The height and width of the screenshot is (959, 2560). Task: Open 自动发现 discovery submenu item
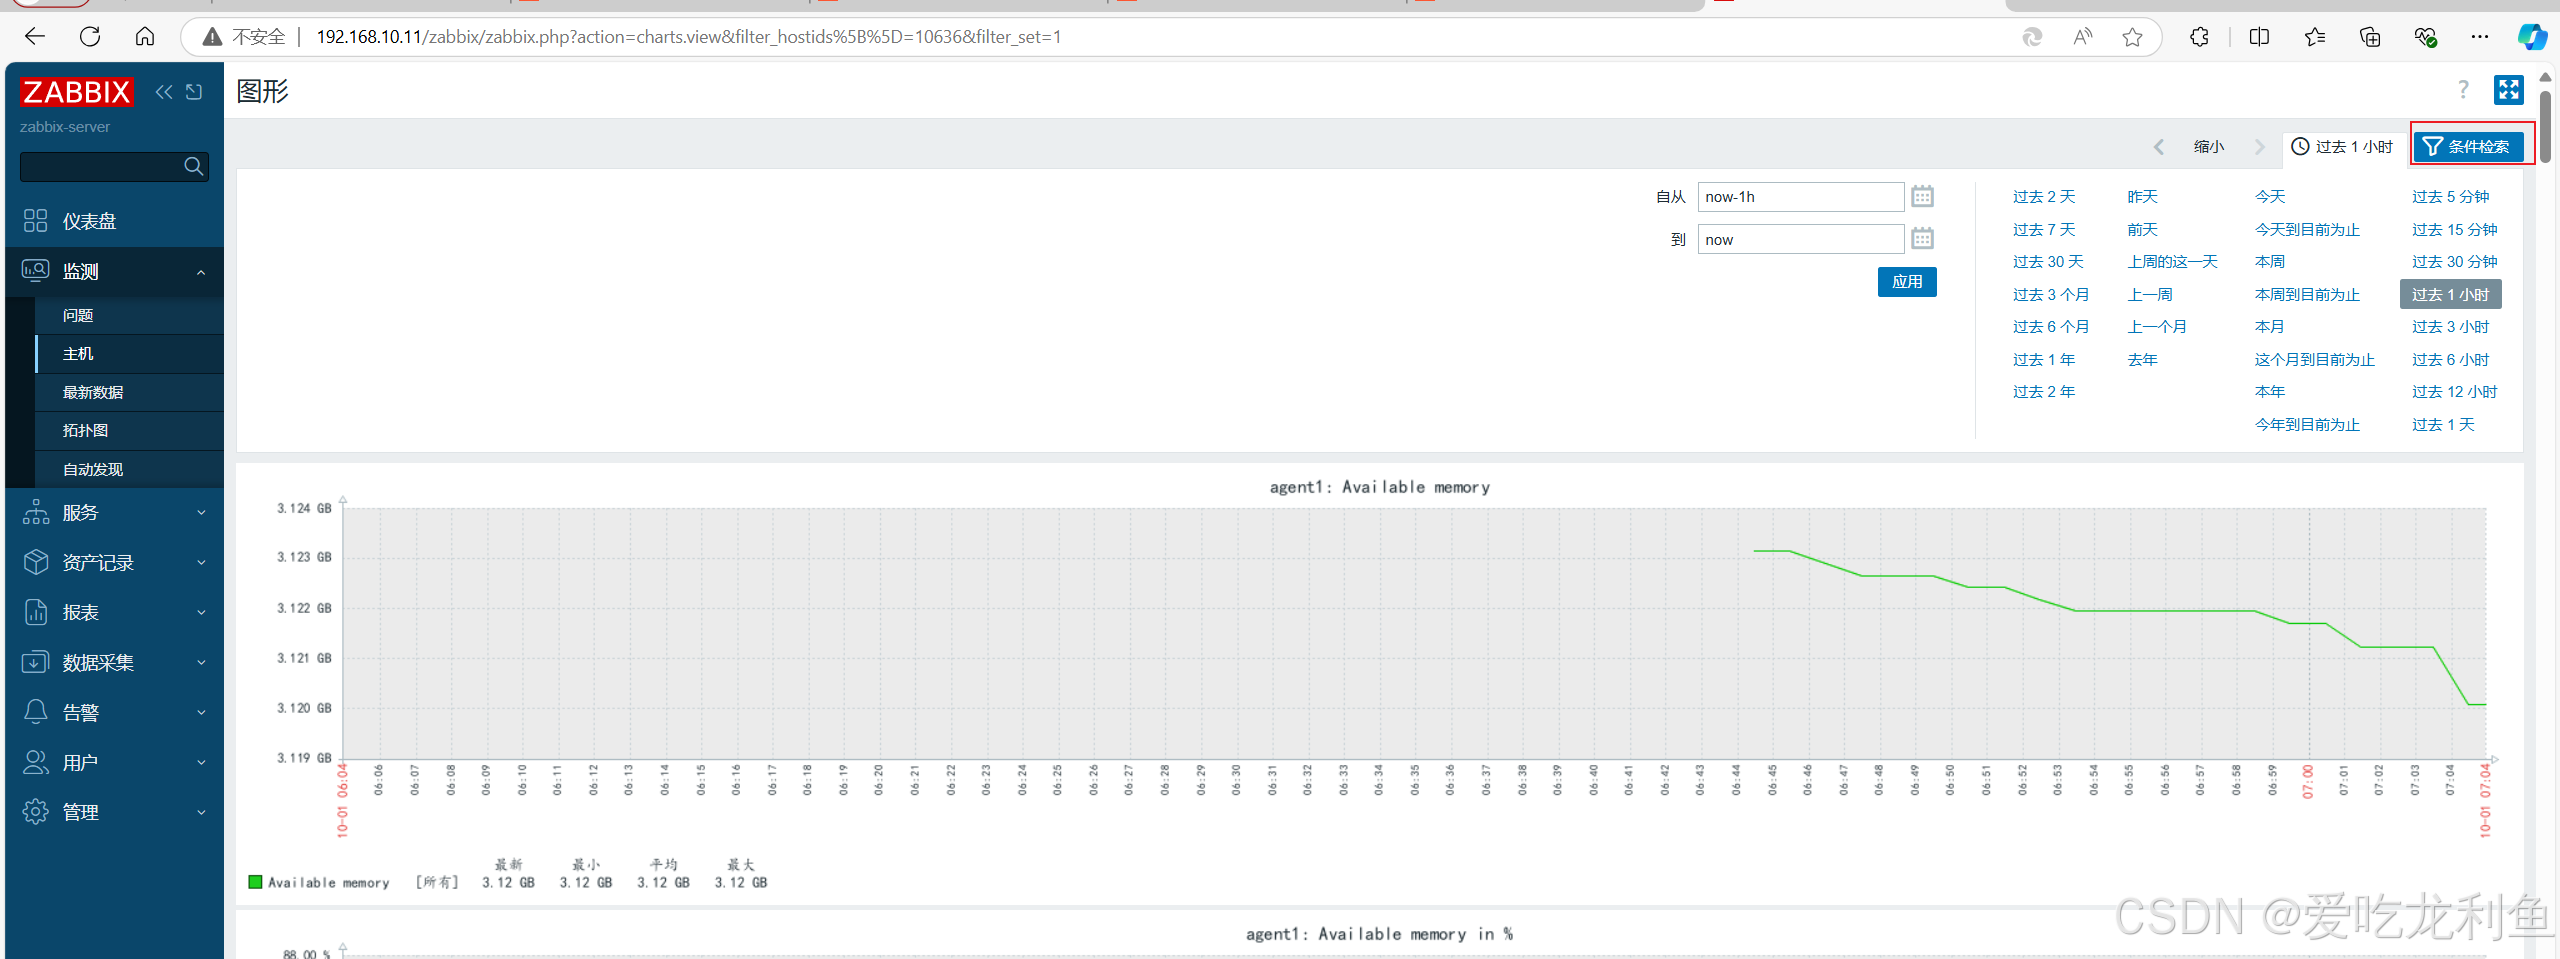(x=129, y=469)
